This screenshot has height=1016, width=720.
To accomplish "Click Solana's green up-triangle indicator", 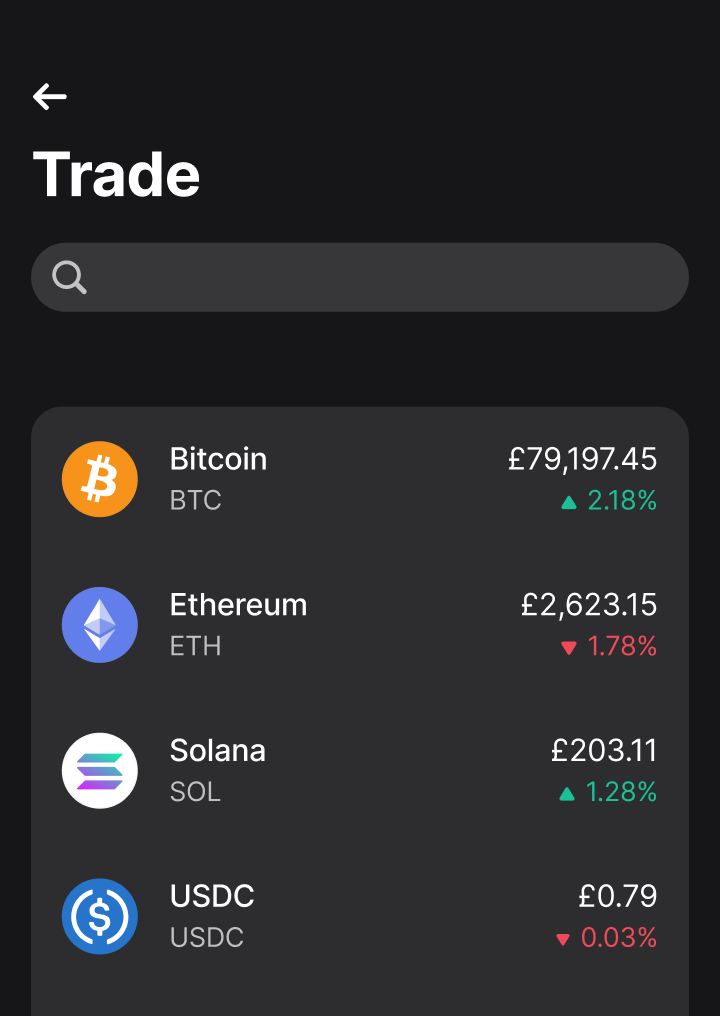I will tap(567, 794).
